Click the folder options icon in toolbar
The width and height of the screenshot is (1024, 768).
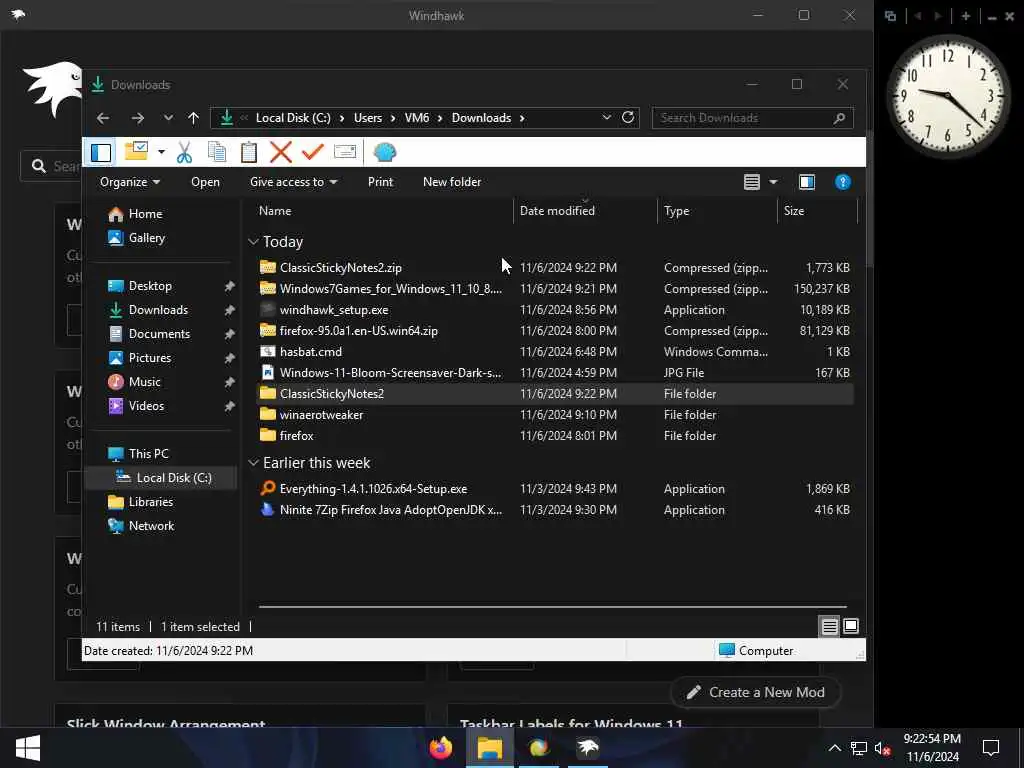136,152
